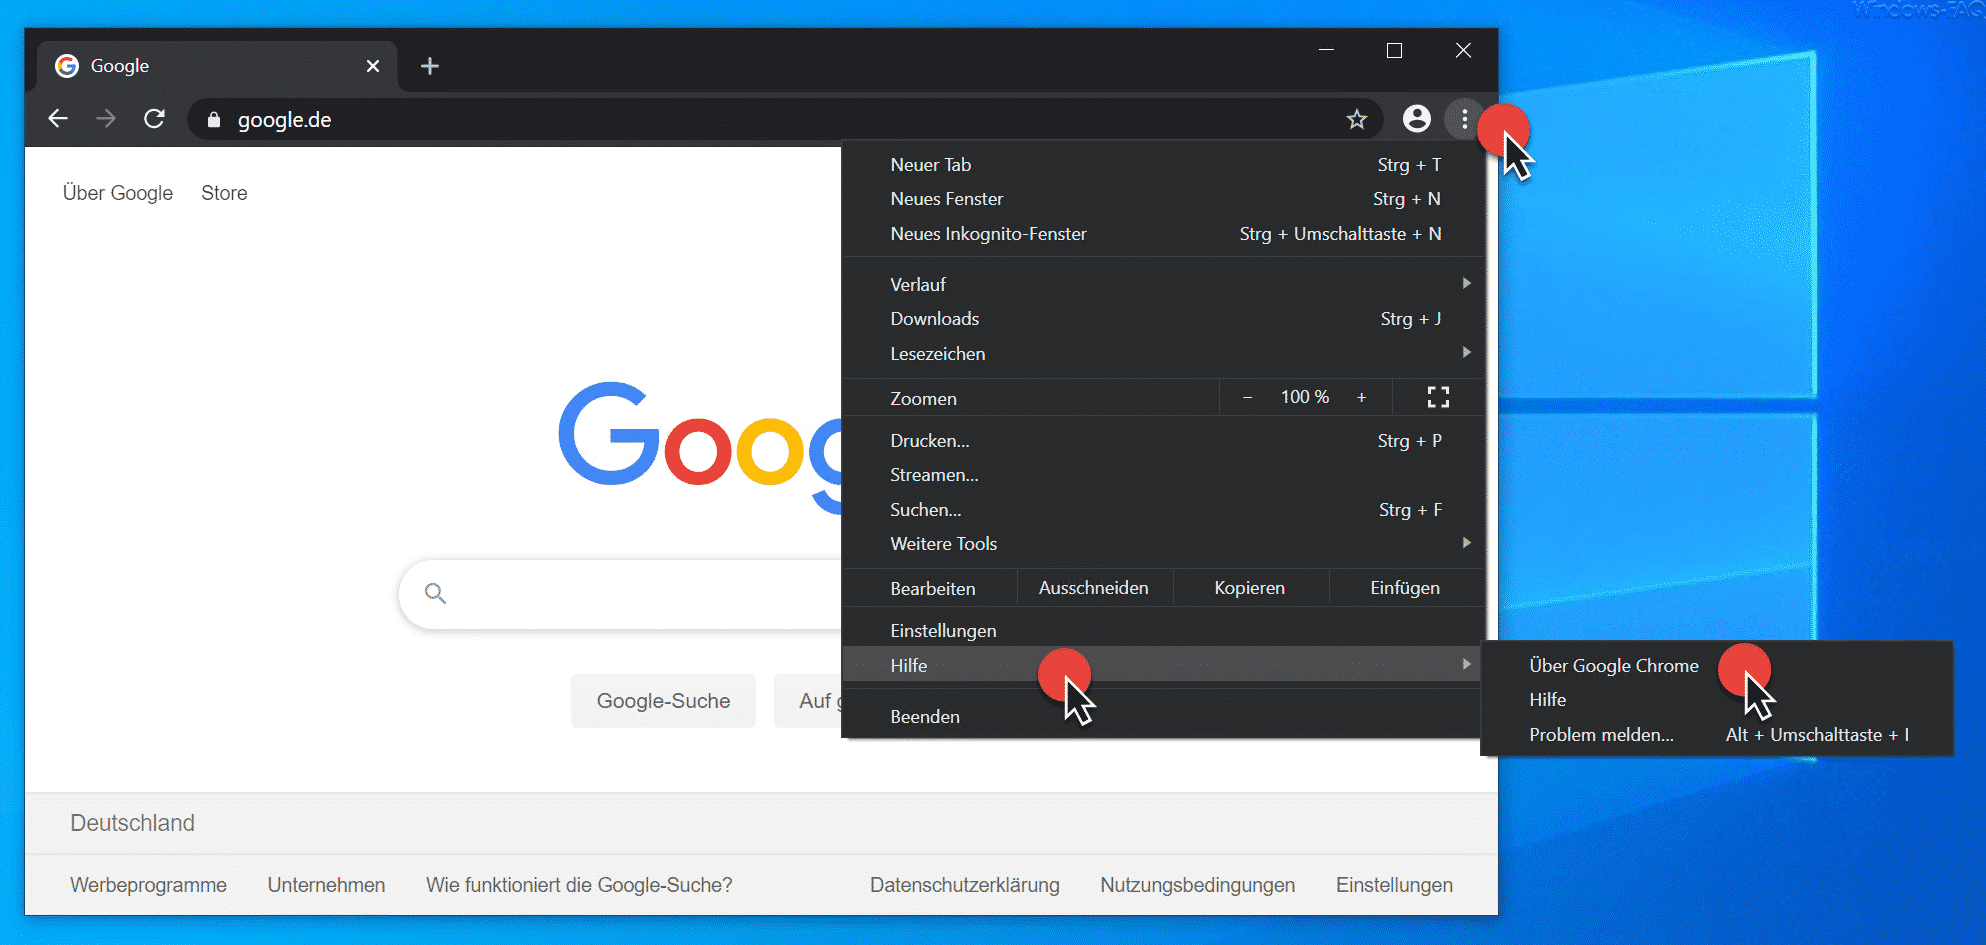Expand the Weitere Tools submenu
Viewport: 1986px width, 945px height.
pos(1162,543)
